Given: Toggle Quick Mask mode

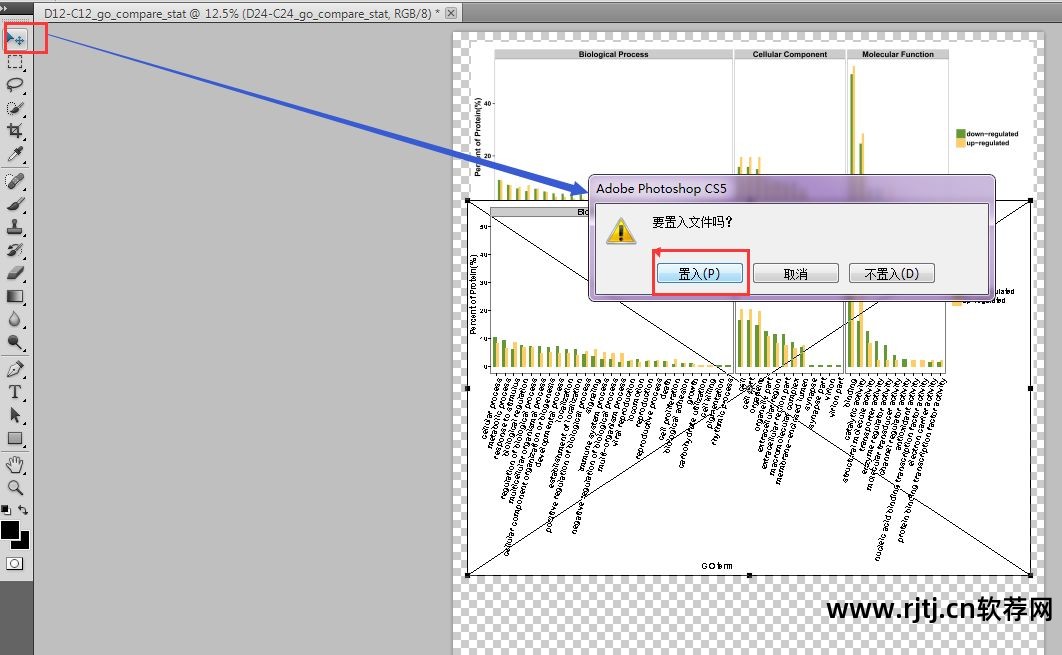Looking at the screenshot, I should pos(15,564).
